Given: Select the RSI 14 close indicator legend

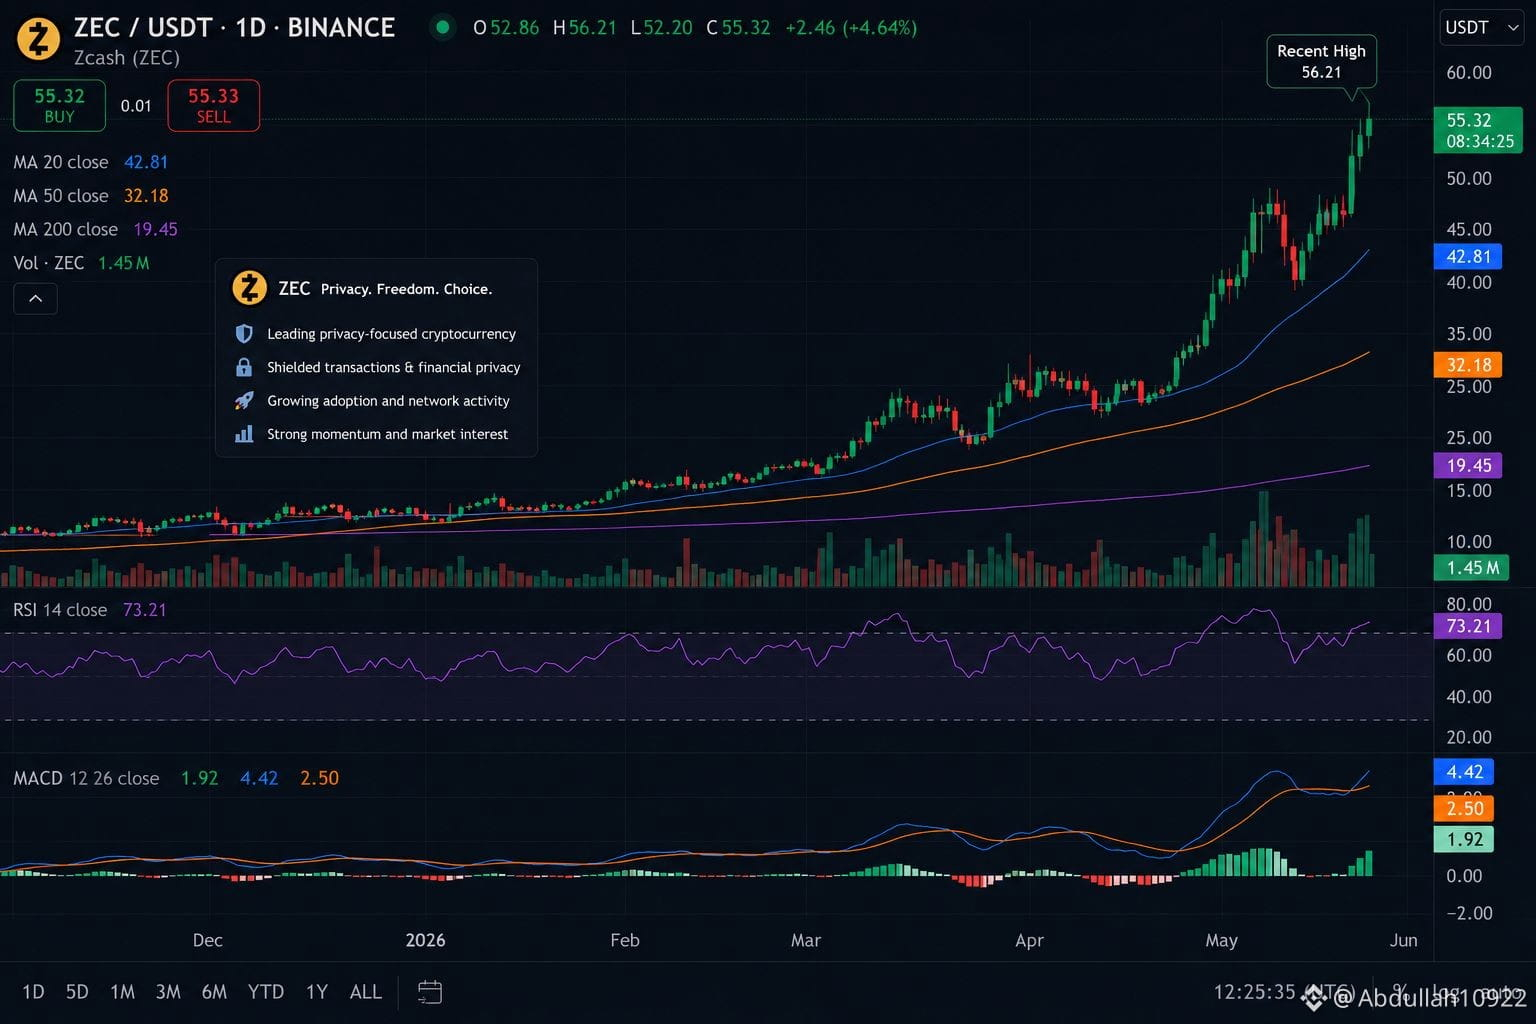Looking at the screenshot, I should [89, 610].
